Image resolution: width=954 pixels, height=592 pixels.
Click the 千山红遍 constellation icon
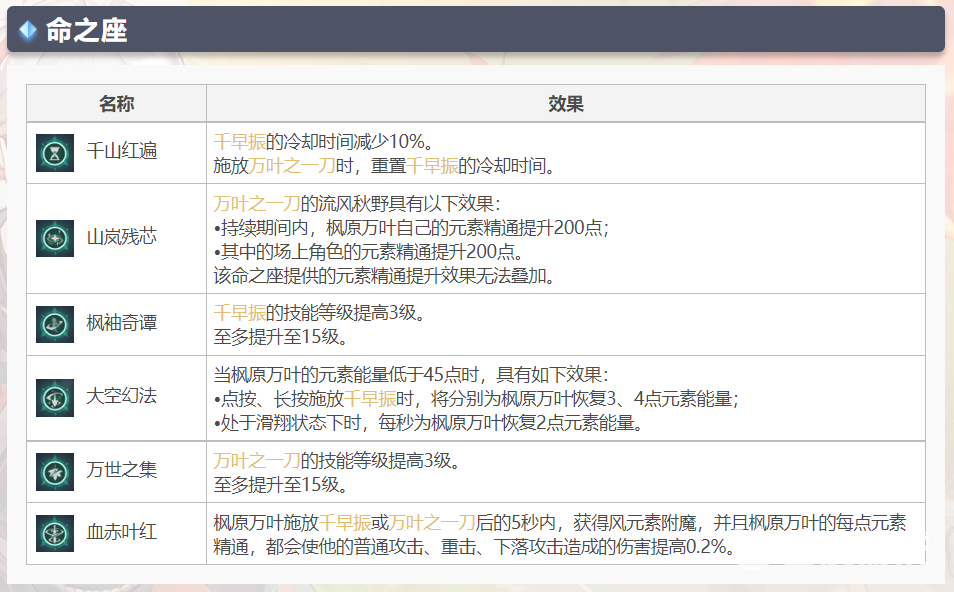pos(55,153)
